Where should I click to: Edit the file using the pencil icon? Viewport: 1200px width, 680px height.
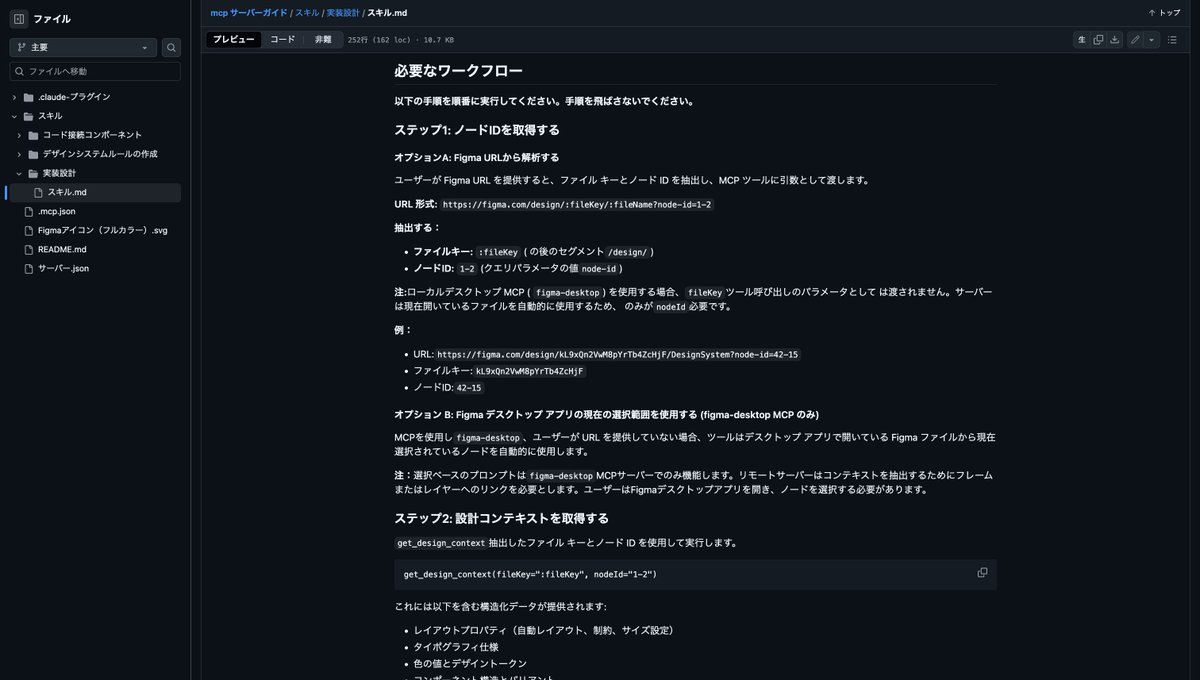pos(1134,39)
